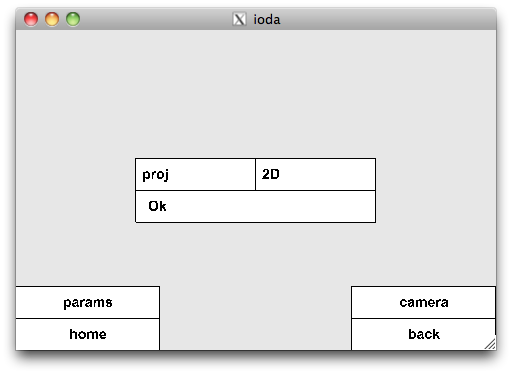Image resolution: width=512 pixels, height=374 pixels.
Task: Click the resize grip in the window corner
Action: coord(490,344)
